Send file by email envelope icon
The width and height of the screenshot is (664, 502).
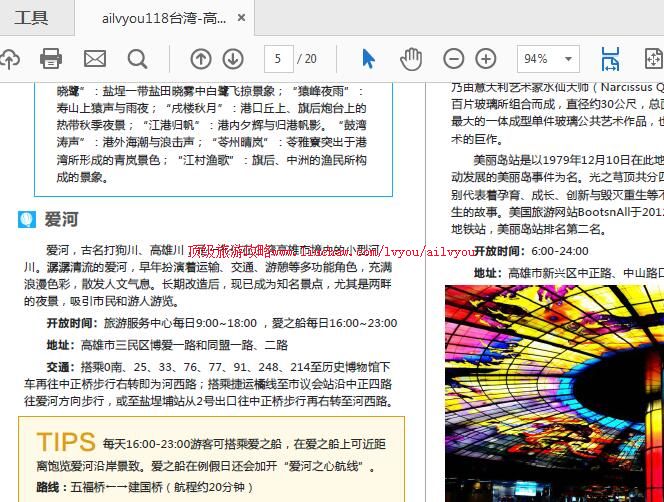(94, 59)
